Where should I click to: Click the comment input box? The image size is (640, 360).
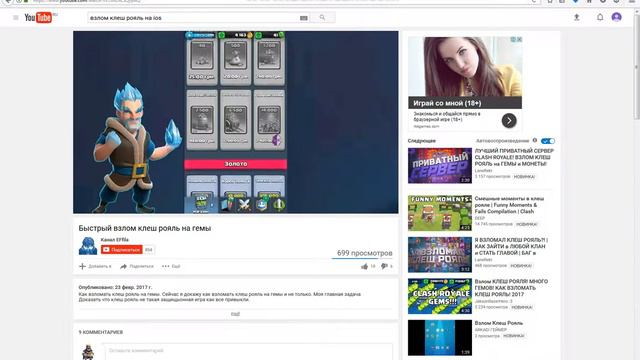(249, 351)
